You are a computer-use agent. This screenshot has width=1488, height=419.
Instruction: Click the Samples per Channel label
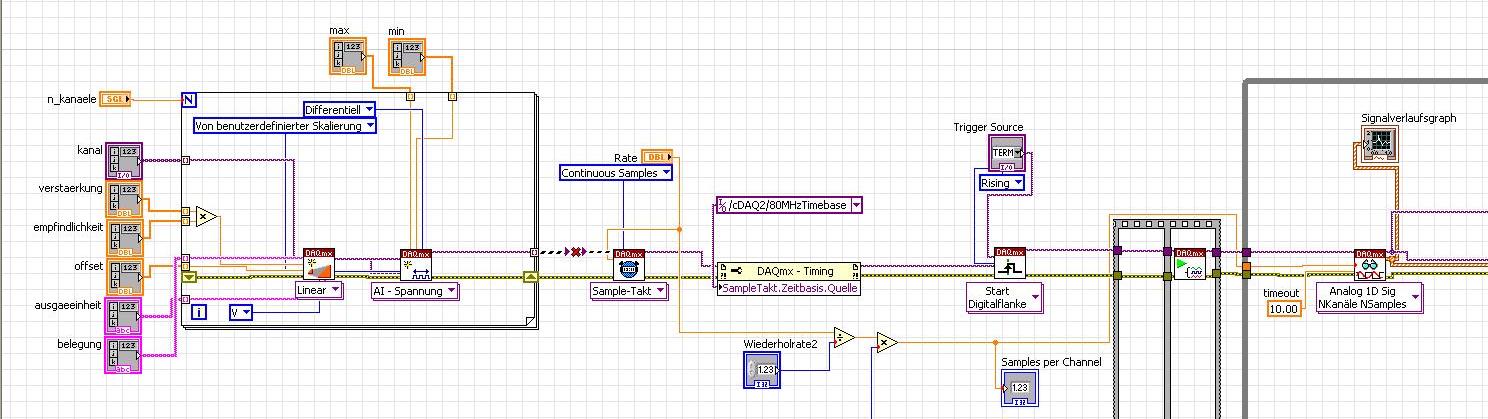point(1051,362)
